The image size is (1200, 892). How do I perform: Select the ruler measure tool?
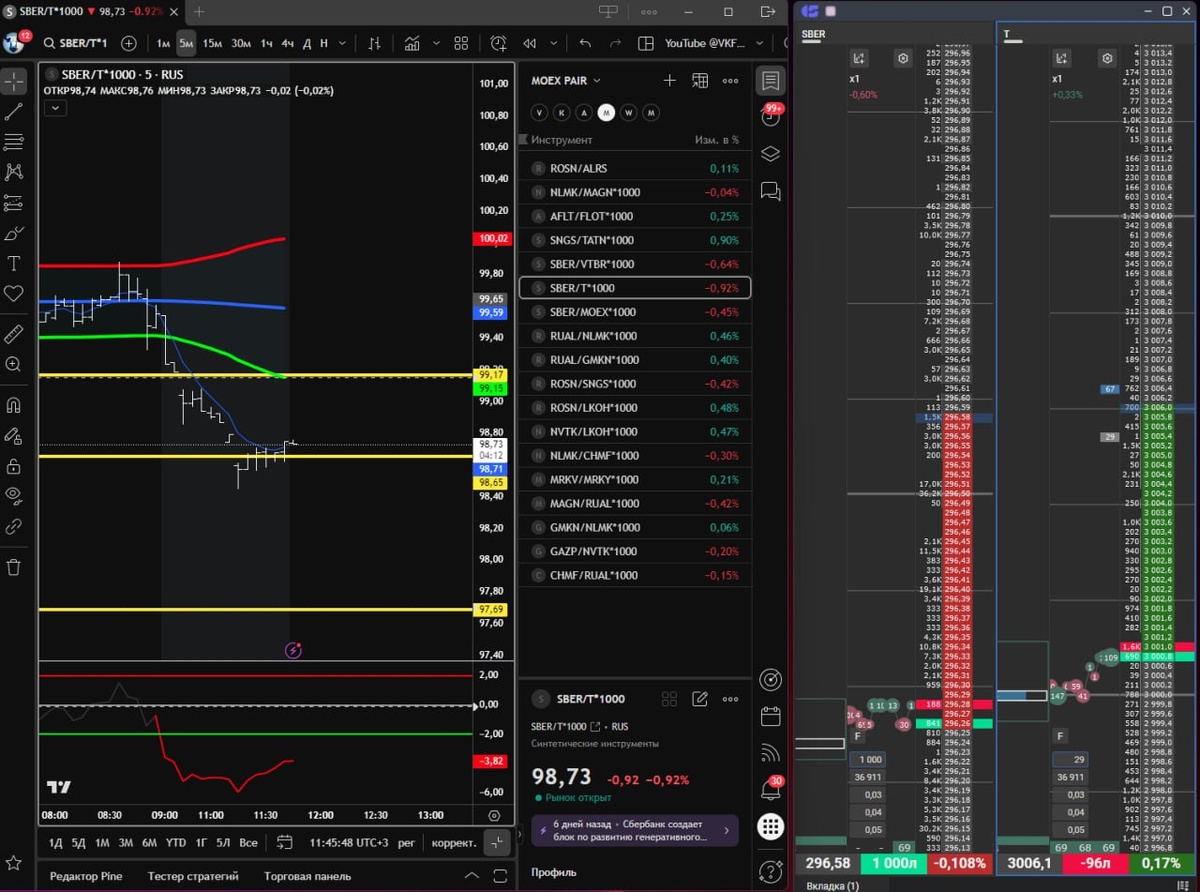[14, 333]
